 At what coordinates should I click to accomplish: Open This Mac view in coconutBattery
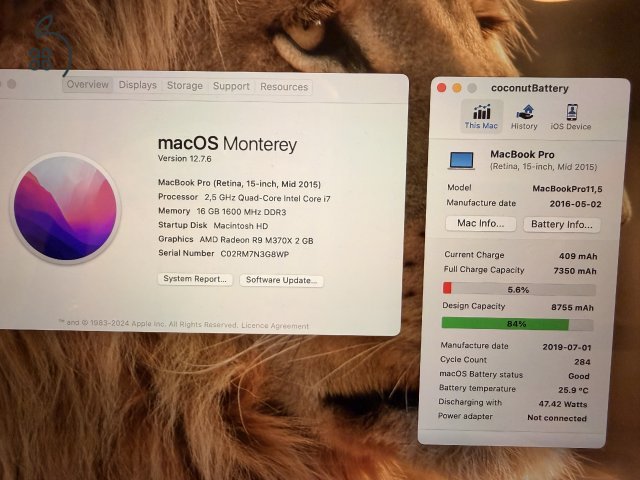(482, 117)
